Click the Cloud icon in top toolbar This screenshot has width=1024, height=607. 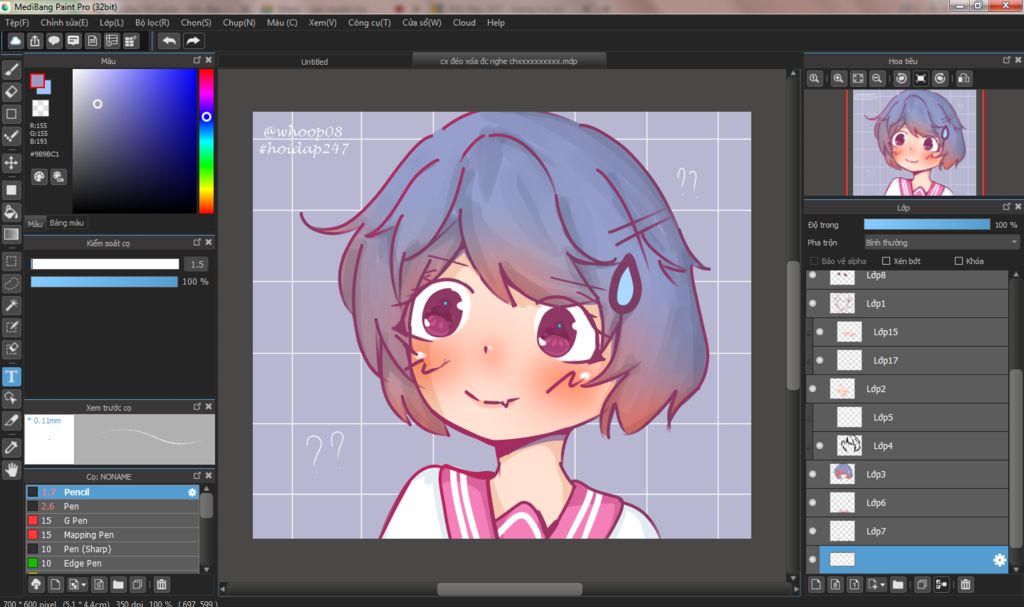click(16, 41)
